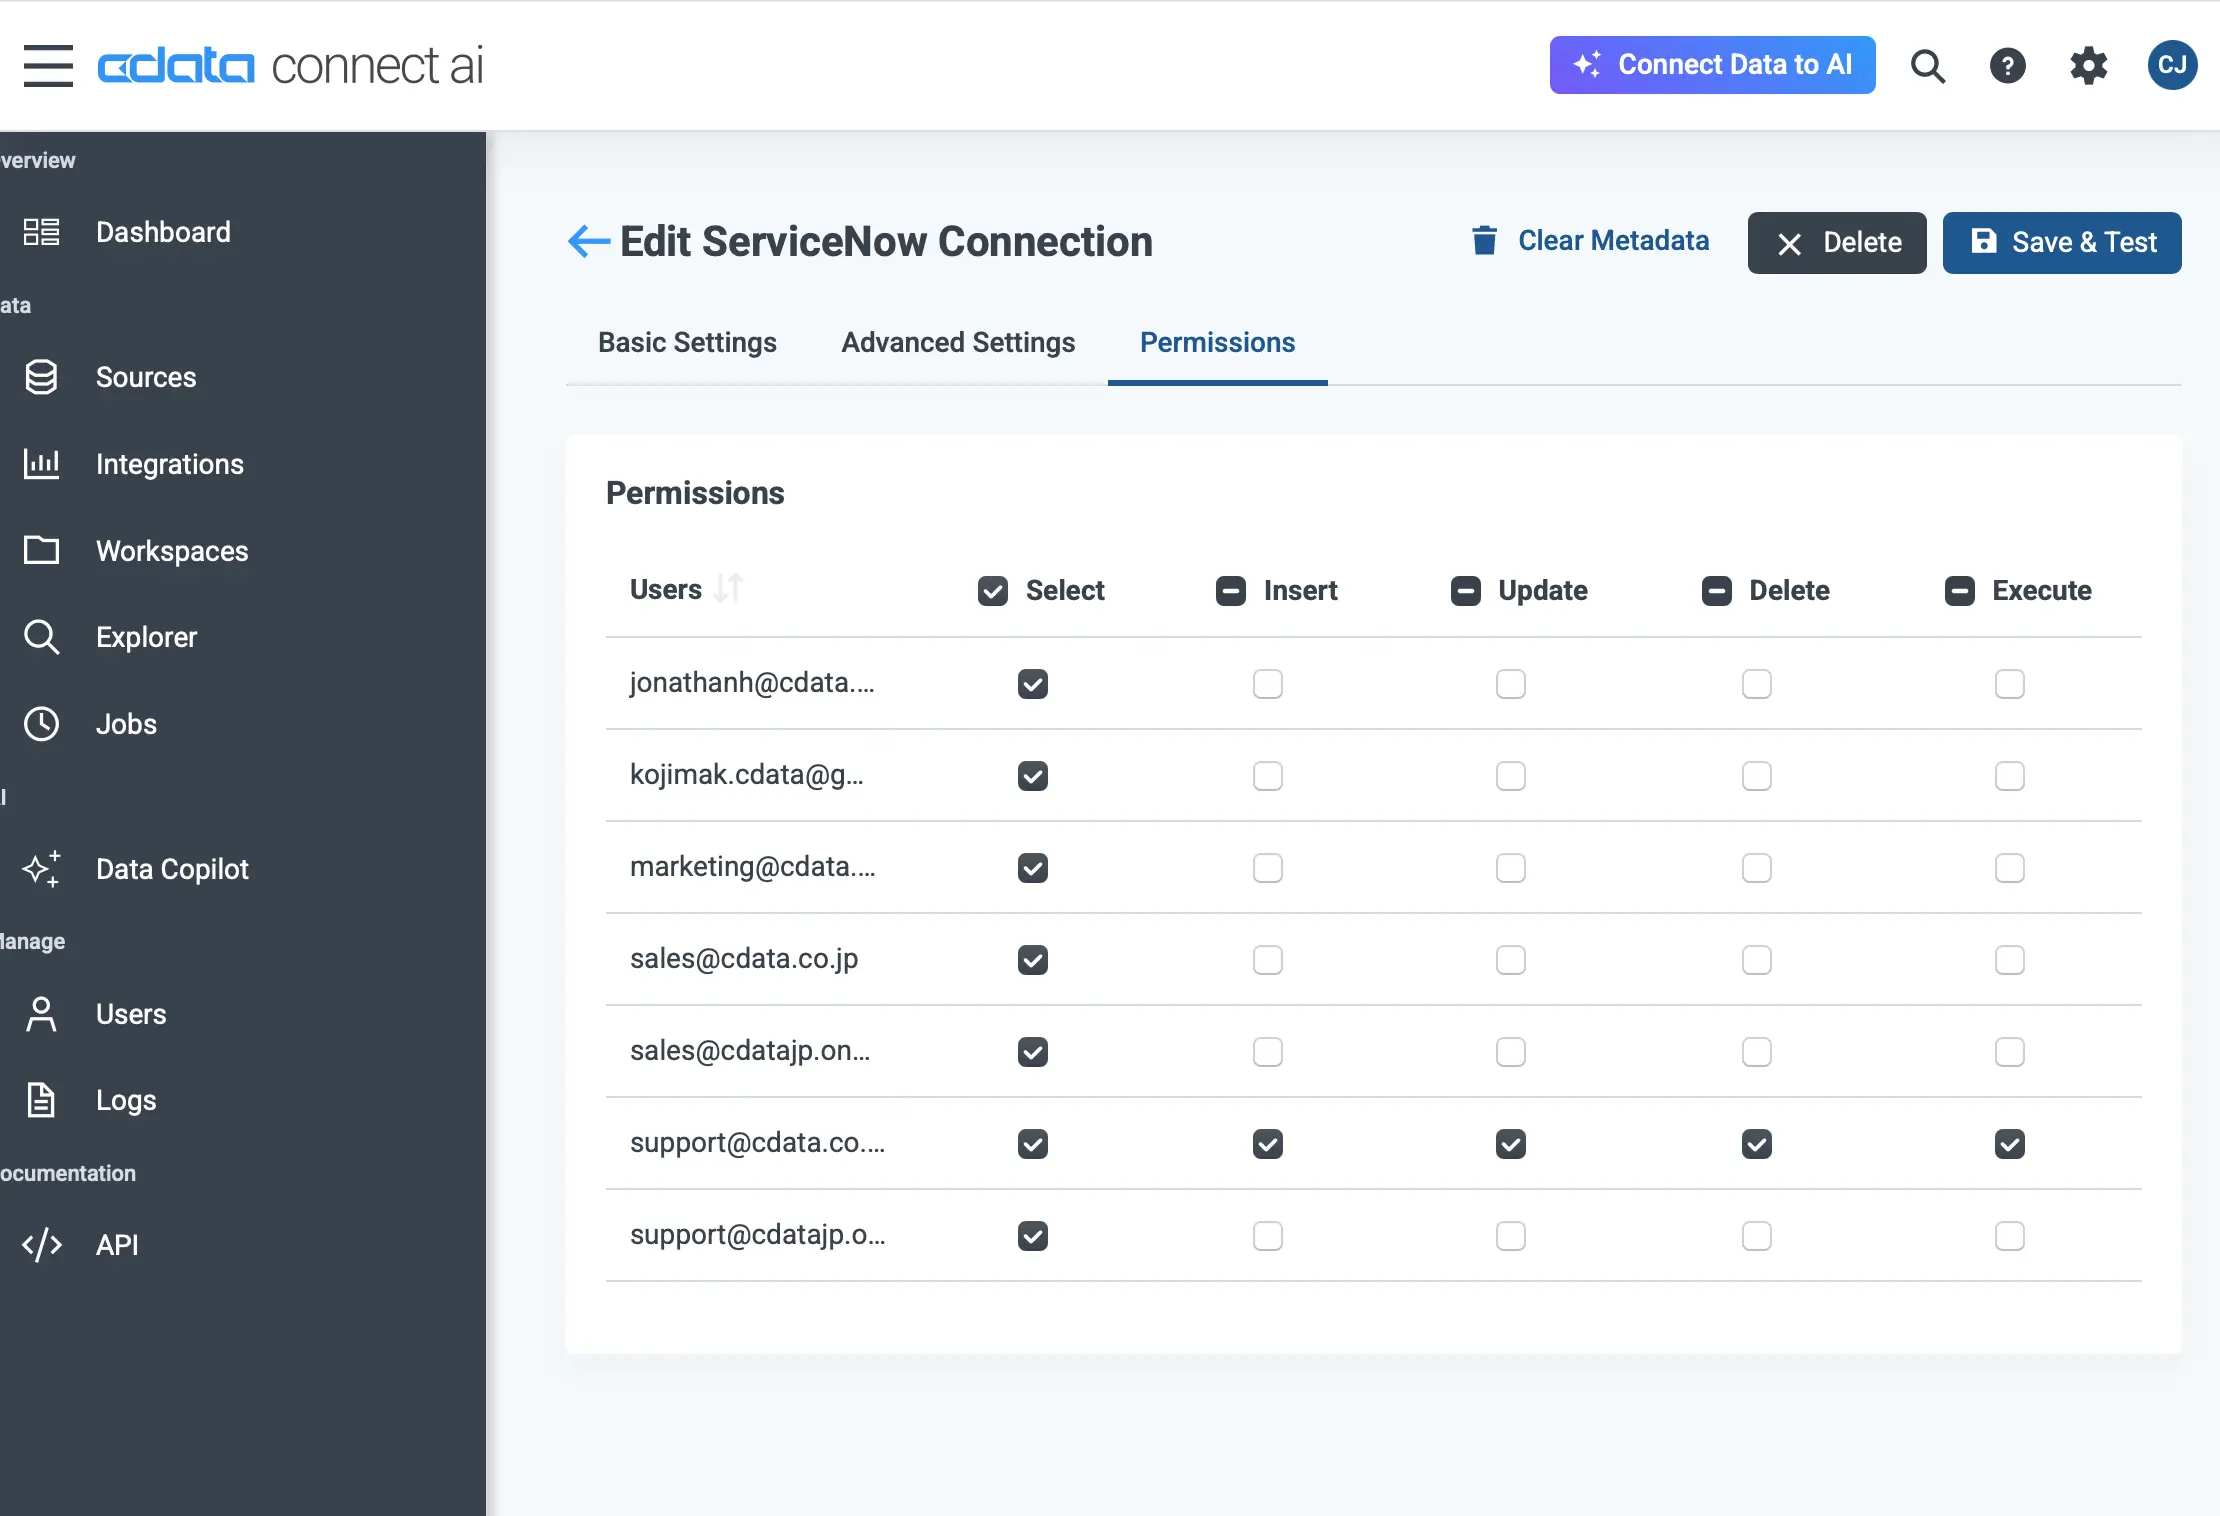2220x1516 pixels.
Task: Open Data Copilot in the sidebar
Action: (x=171, y=869)
